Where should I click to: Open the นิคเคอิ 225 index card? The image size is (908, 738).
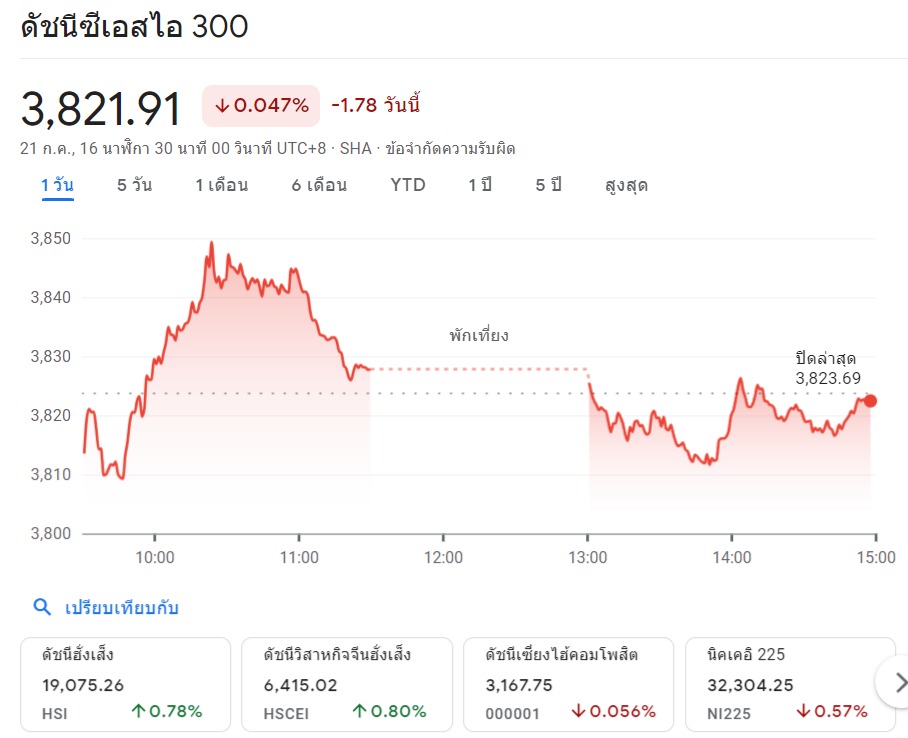click(x=790, y=683)
